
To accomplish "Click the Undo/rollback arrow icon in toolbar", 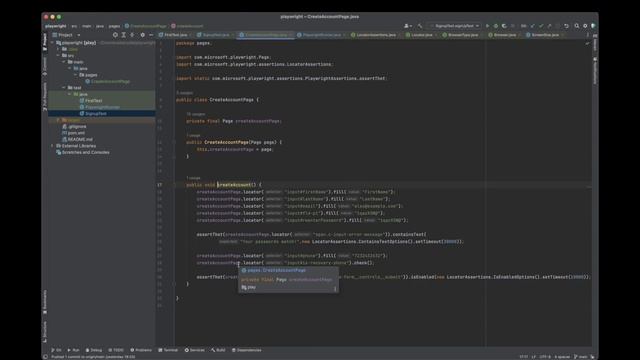I will click(566, 26).
